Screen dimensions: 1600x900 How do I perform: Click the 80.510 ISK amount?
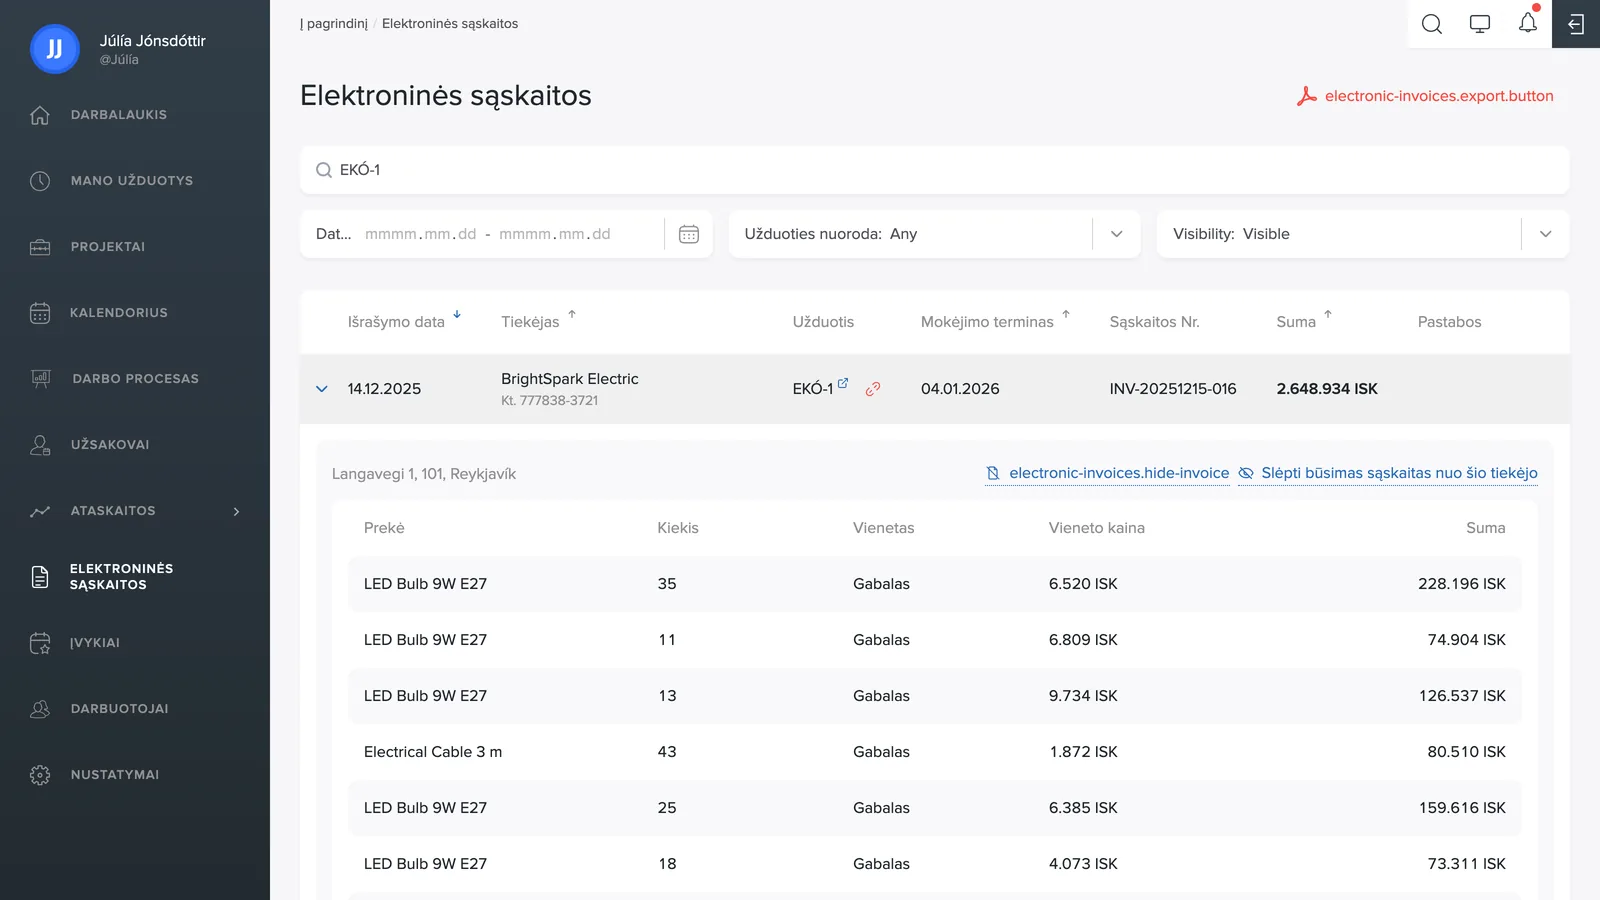tap(1466, 752)
